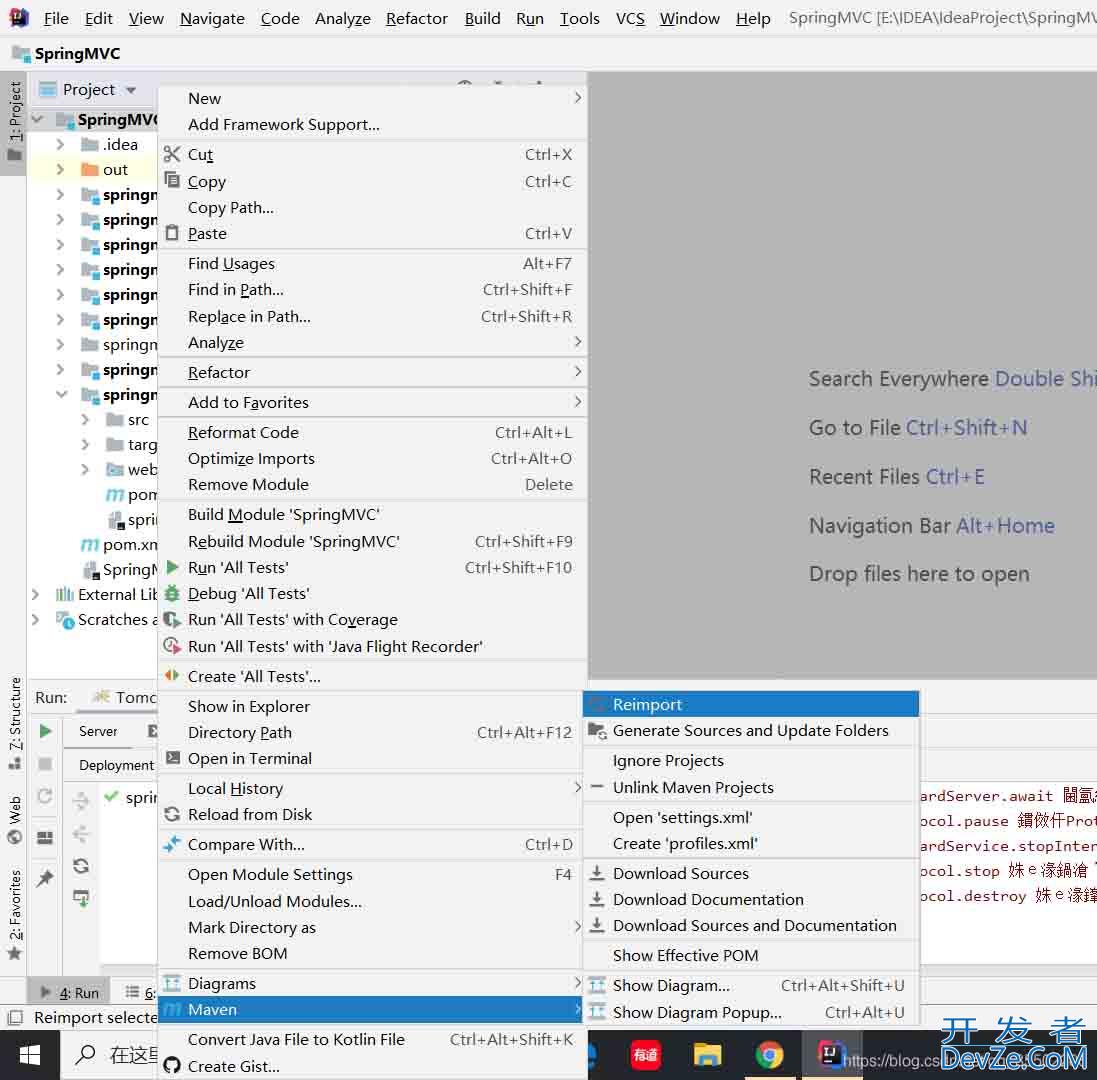Click Open 'settings.xml'
This screenshot has width=1097, height=1080.
[751, 818]
